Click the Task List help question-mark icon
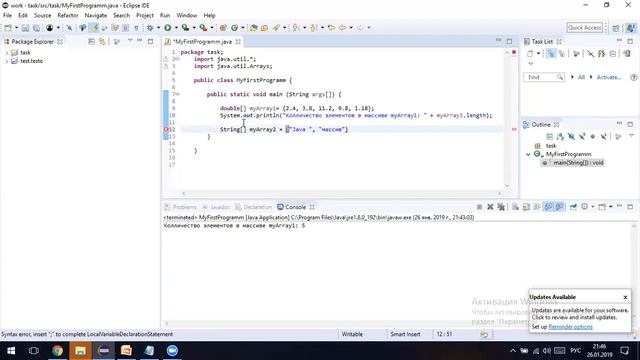This screenshot has height=360, width=640. 633,77
